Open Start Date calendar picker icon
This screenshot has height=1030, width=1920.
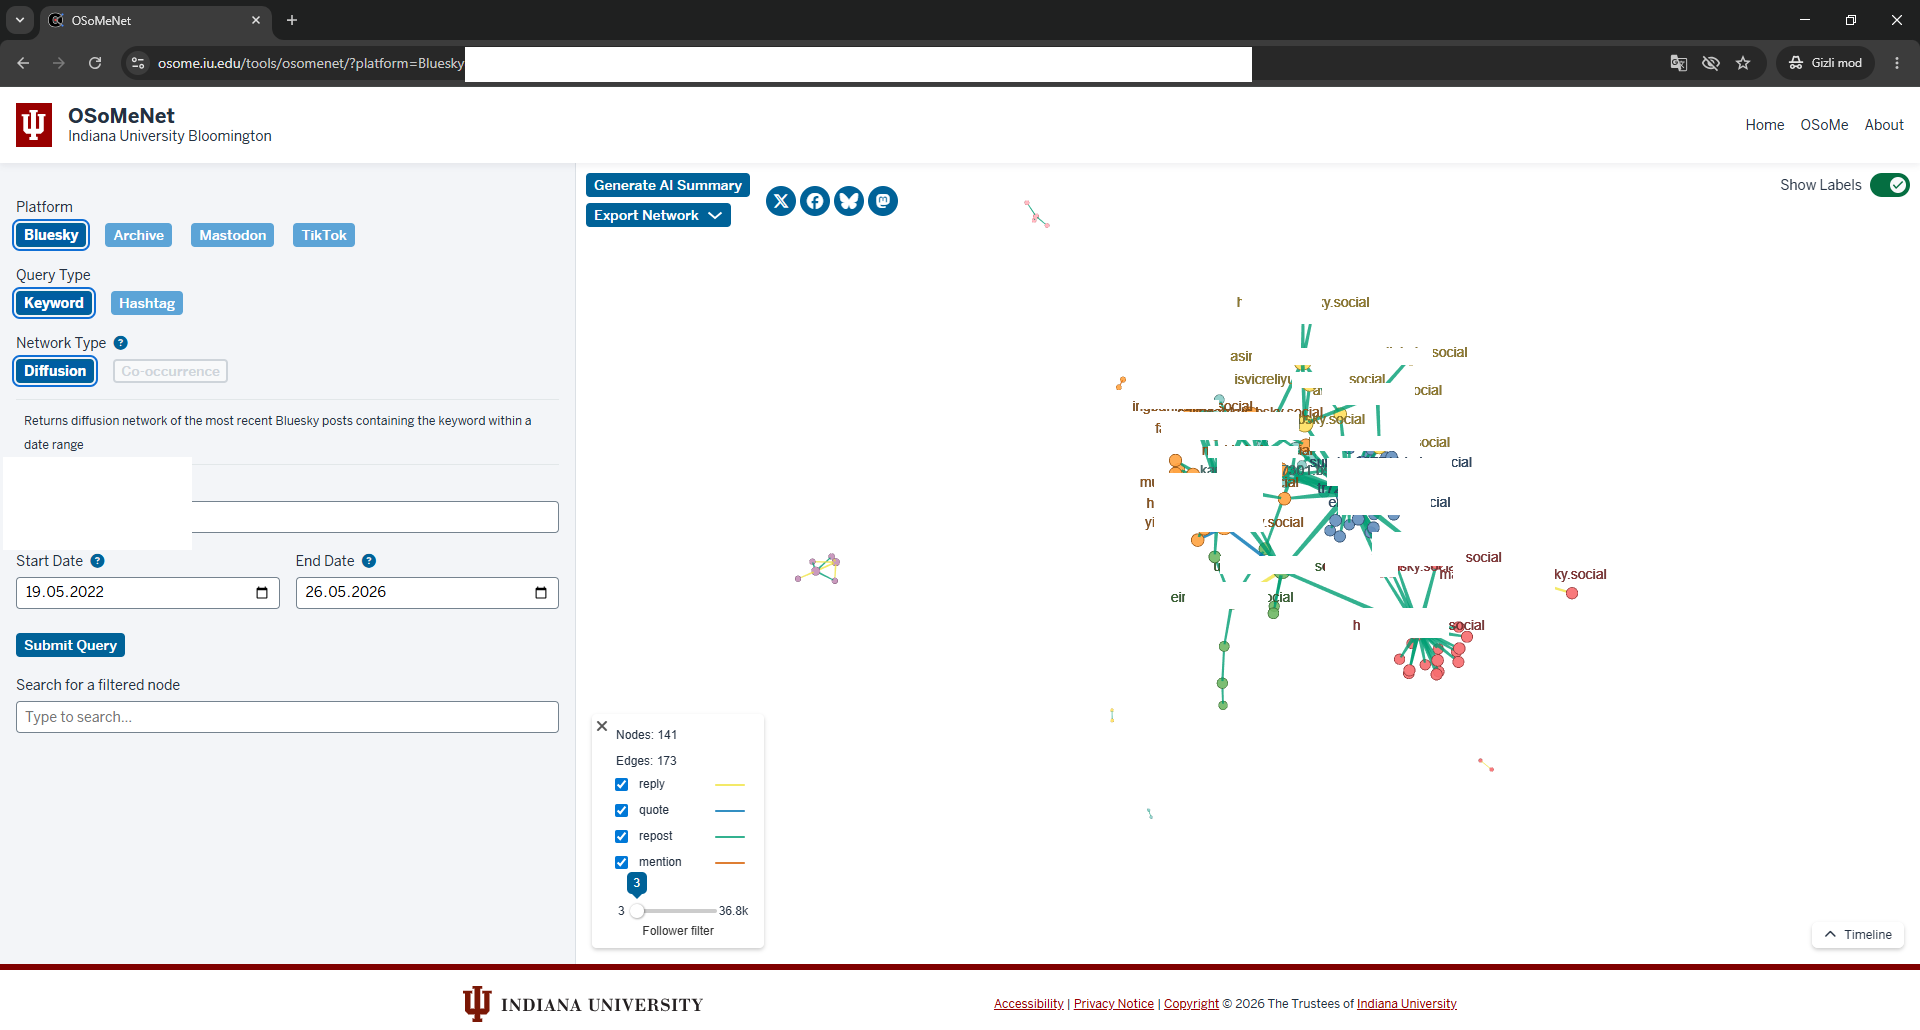(x=262, y=593)
